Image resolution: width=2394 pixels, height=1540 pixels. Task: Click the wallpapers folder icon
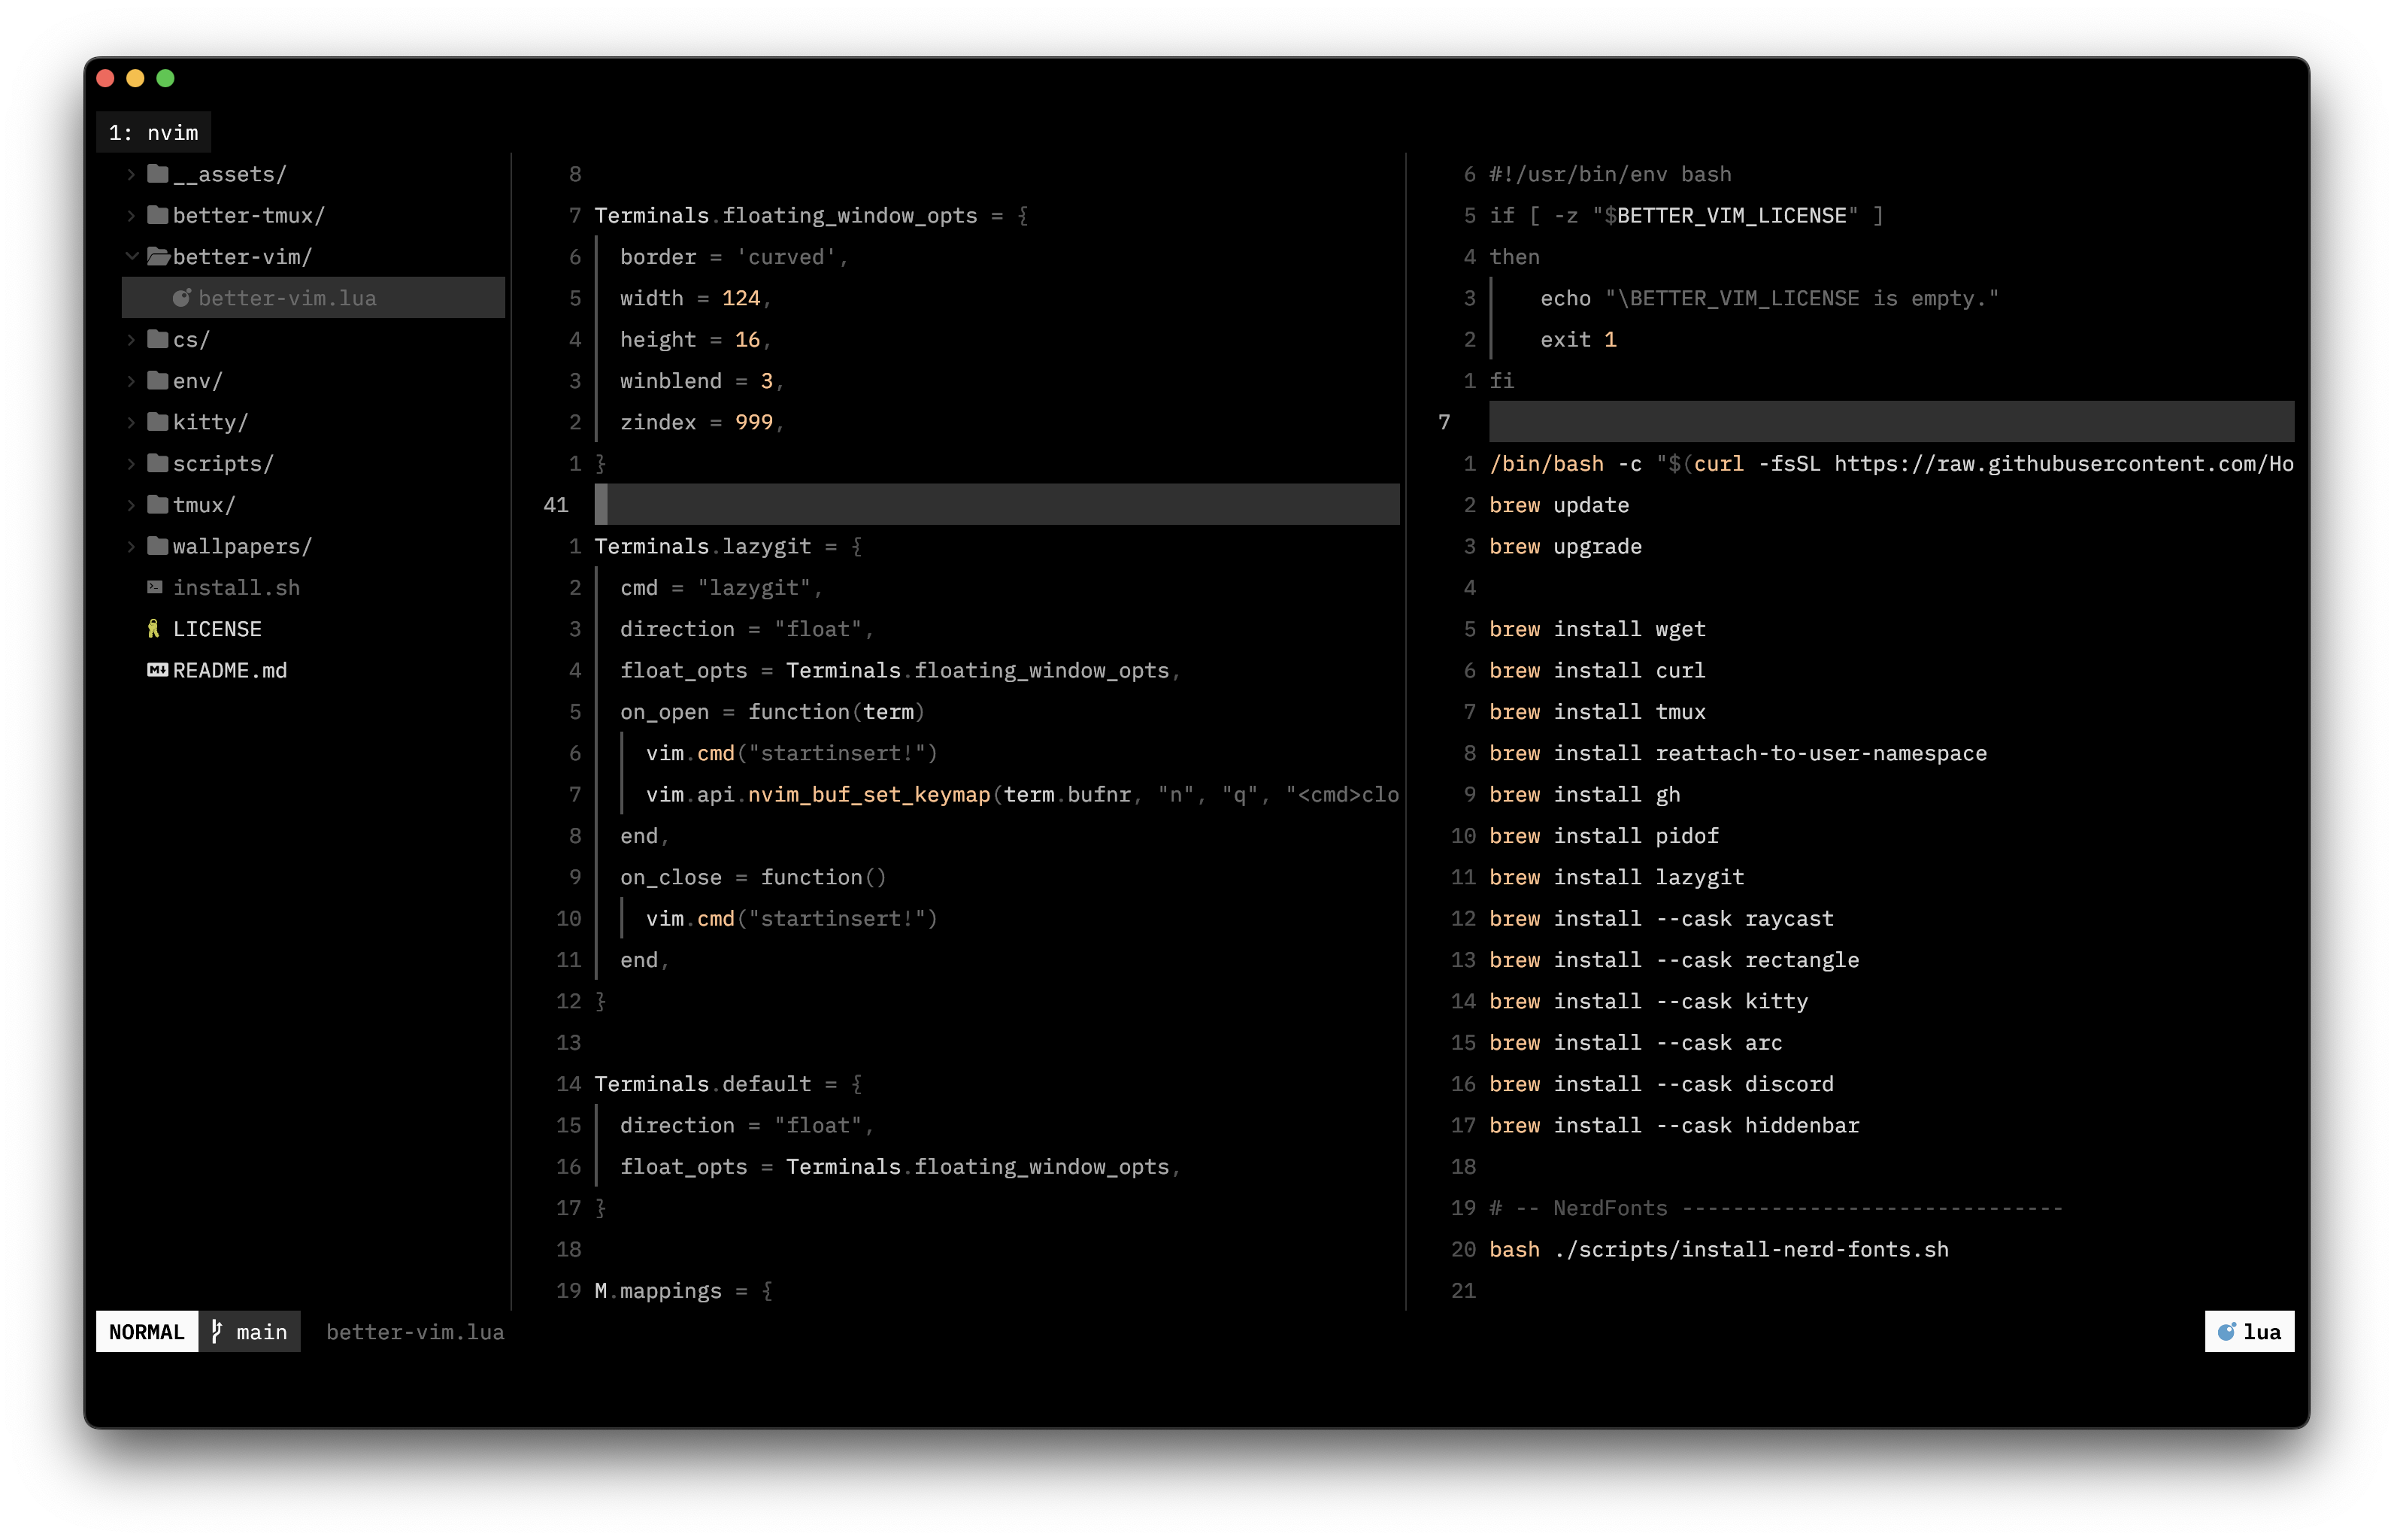(157, 546)
